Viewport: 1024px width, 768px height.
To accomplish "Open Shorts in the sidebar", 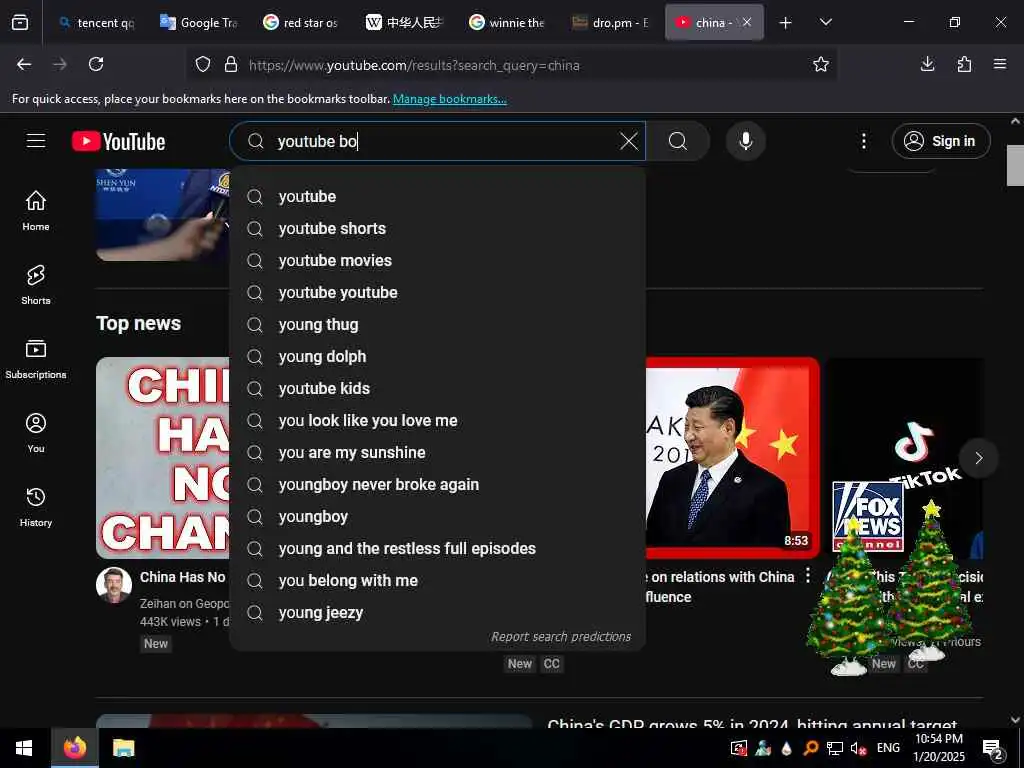I will [36, 285].
